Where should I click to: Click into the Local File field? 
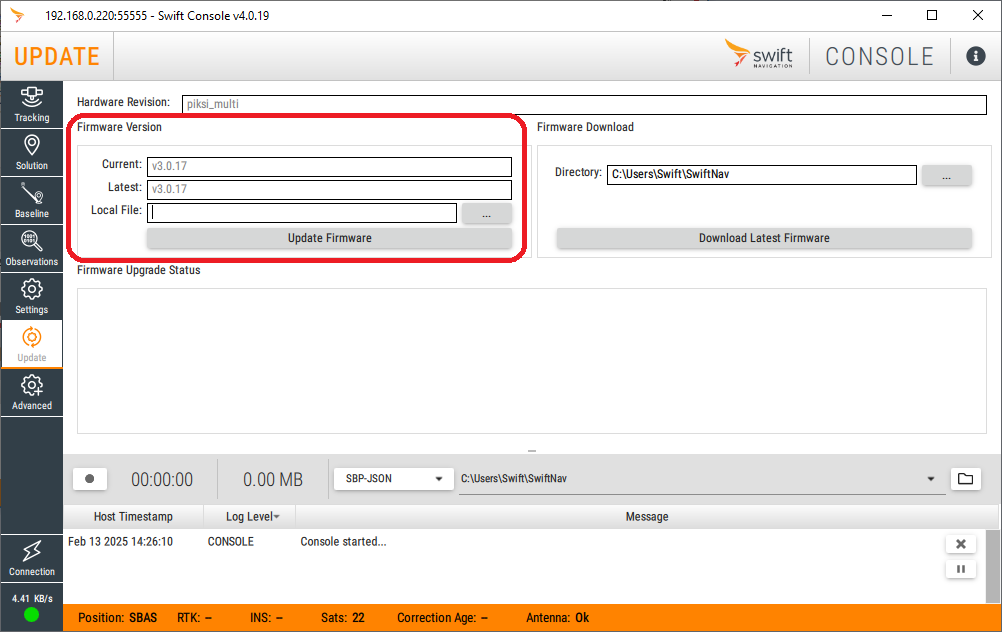pyautogui.click(x=302, y=213)
